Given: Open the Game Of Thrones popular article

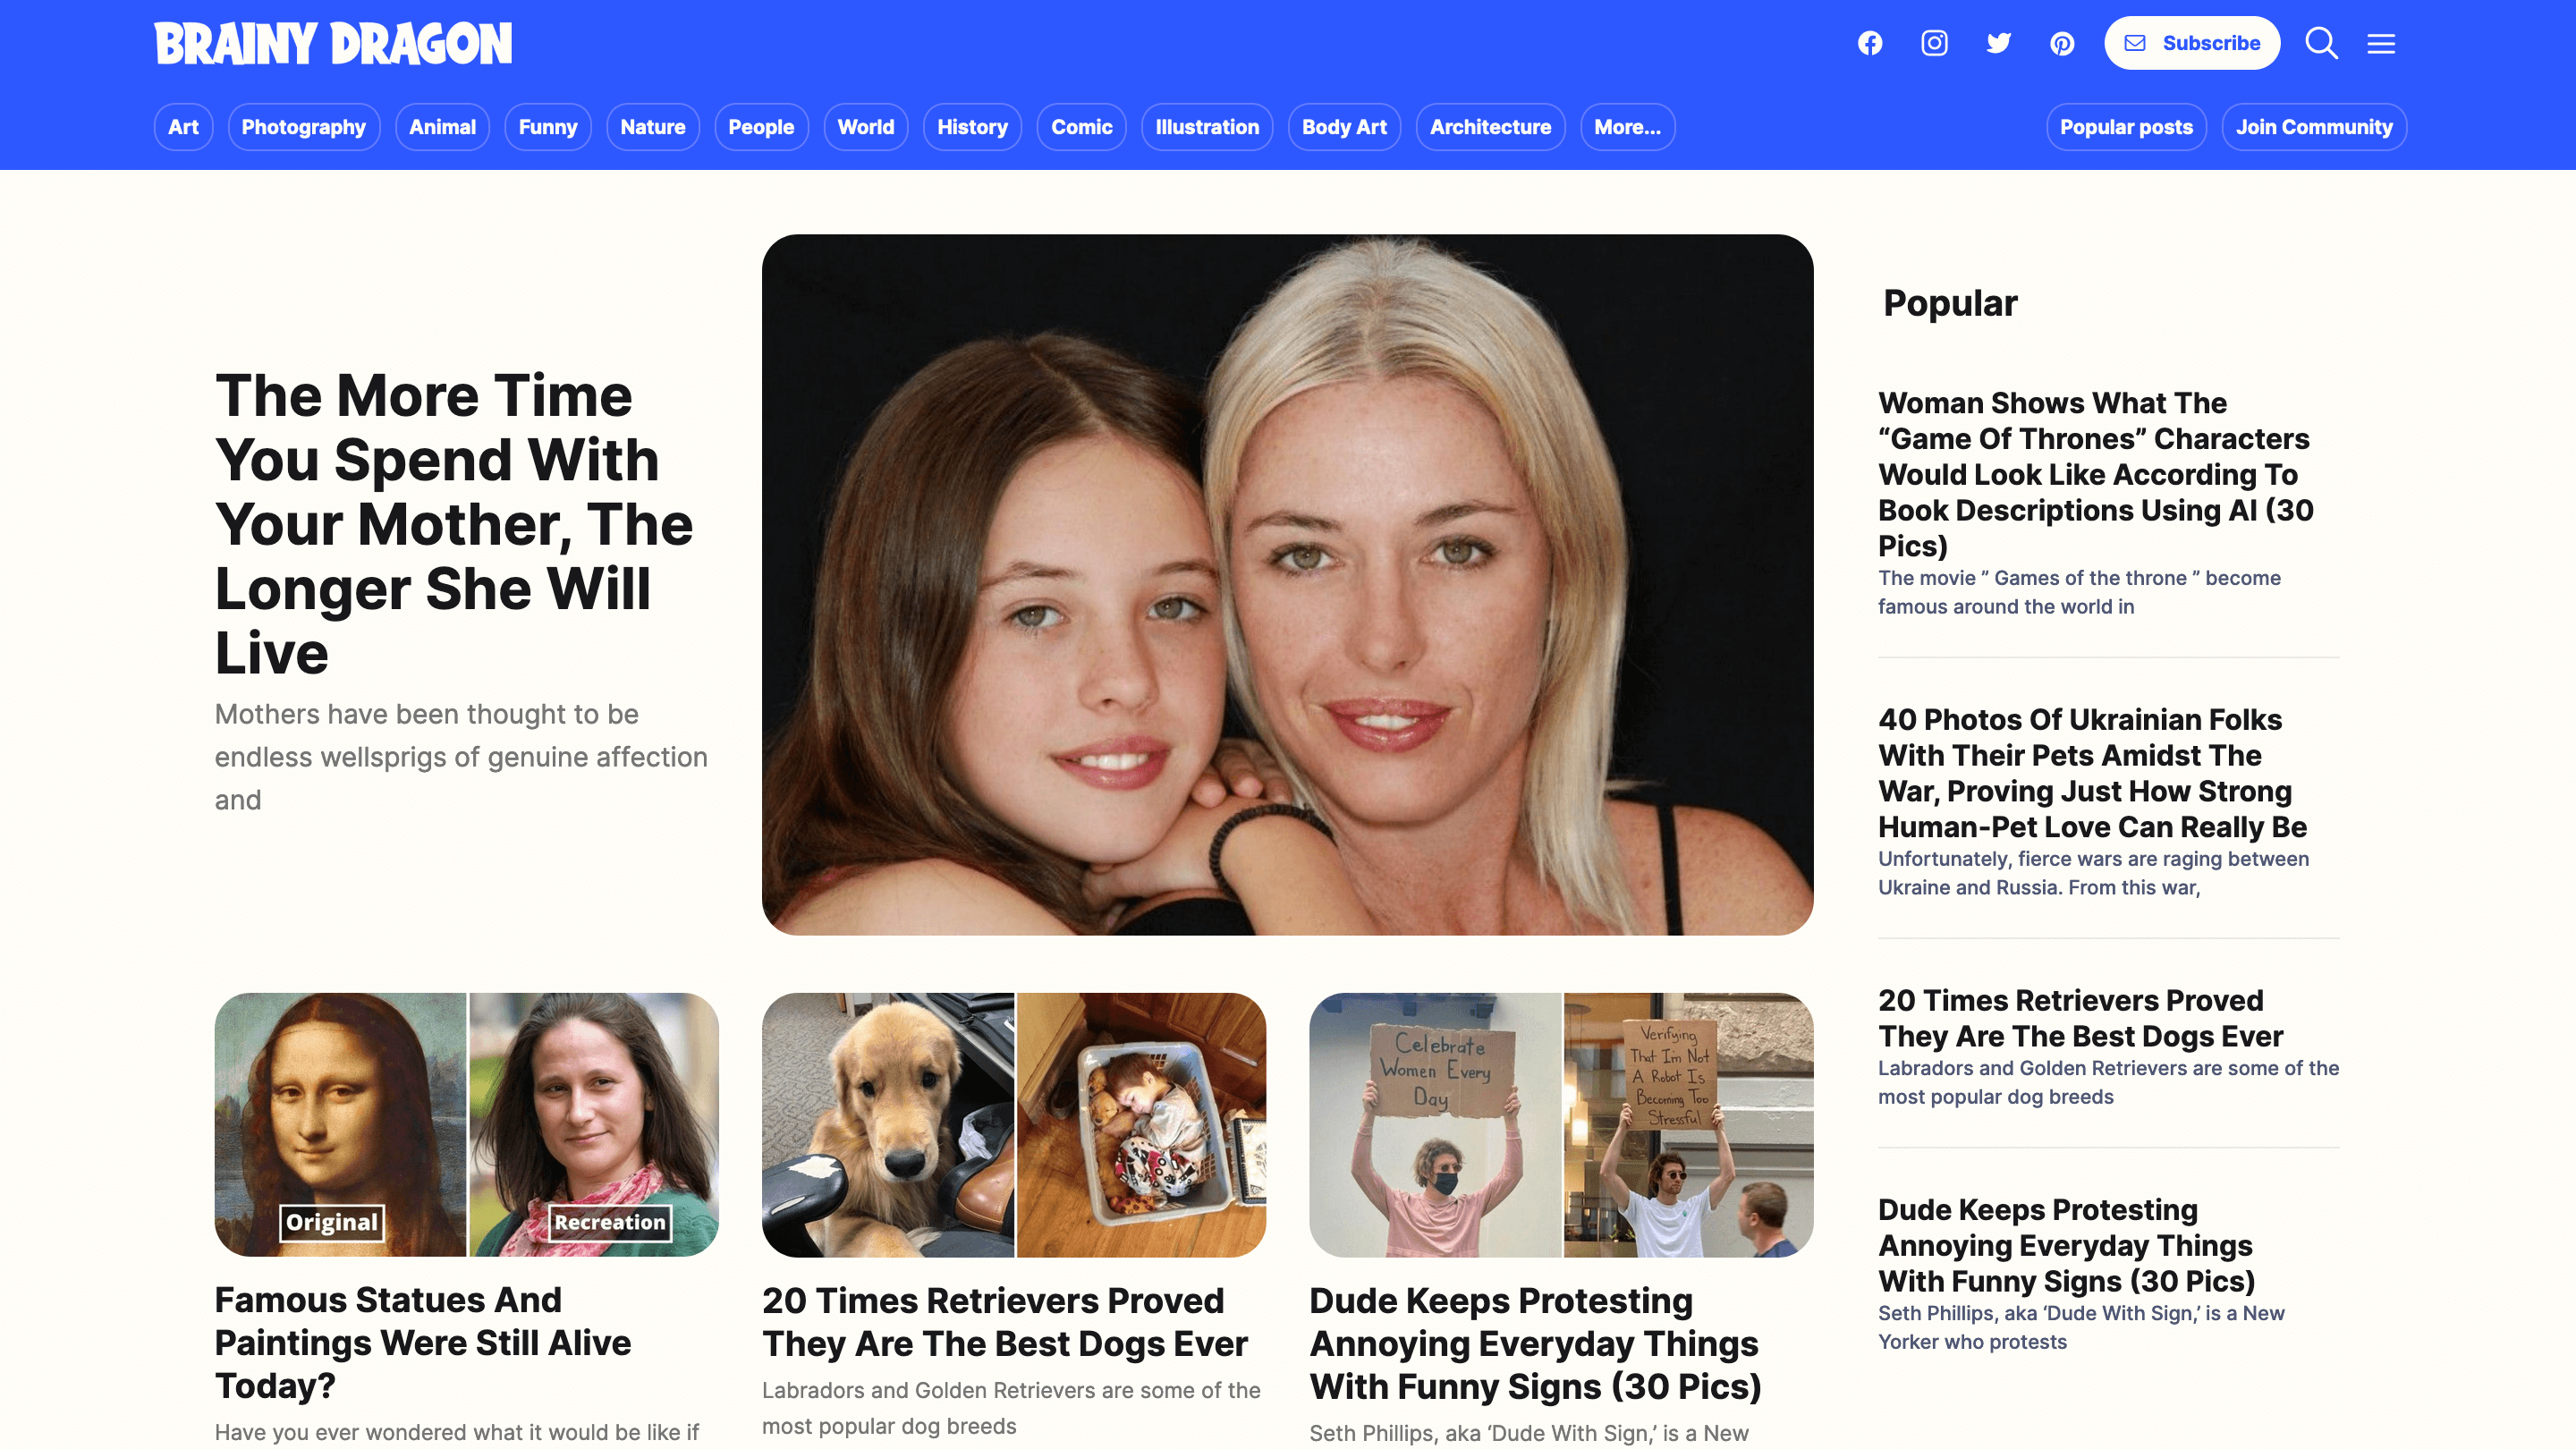Looking at the screenshot, I should (2095, 474).
